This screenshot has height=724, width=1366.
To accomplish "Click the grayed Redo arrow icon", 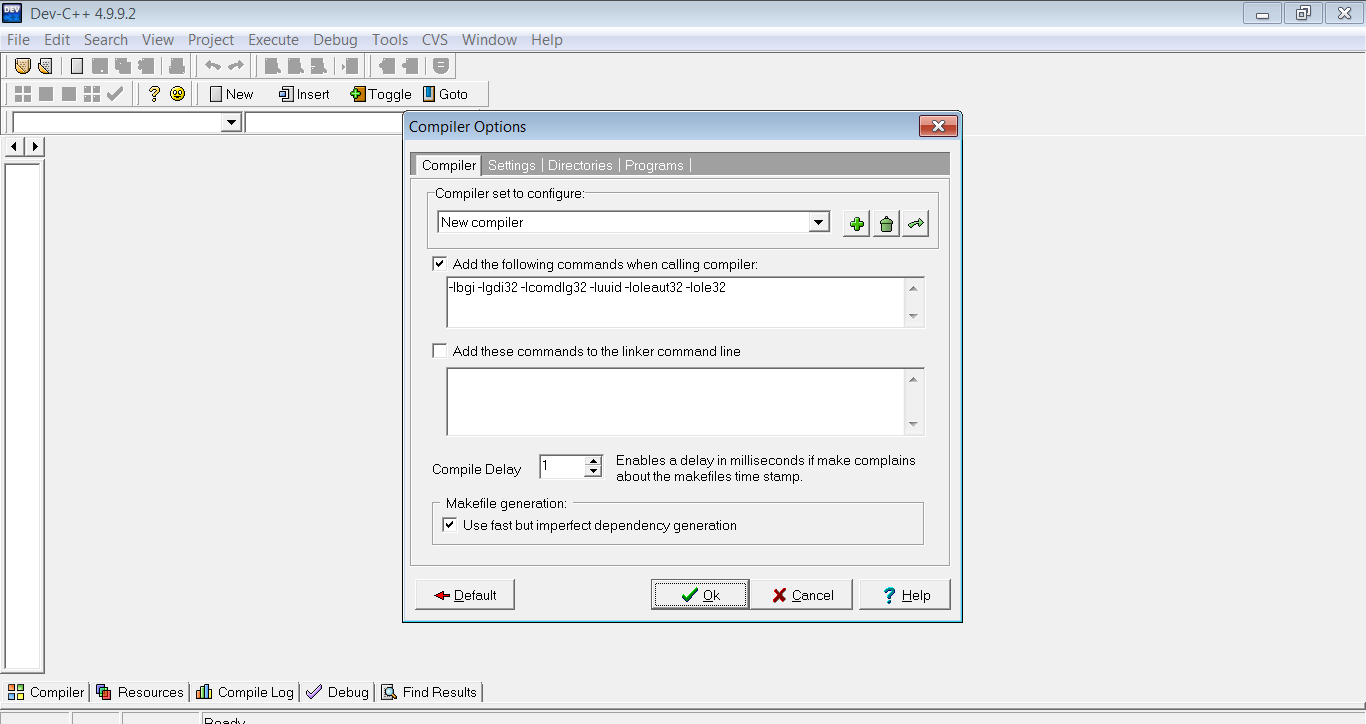I will (x=236, y=66).
